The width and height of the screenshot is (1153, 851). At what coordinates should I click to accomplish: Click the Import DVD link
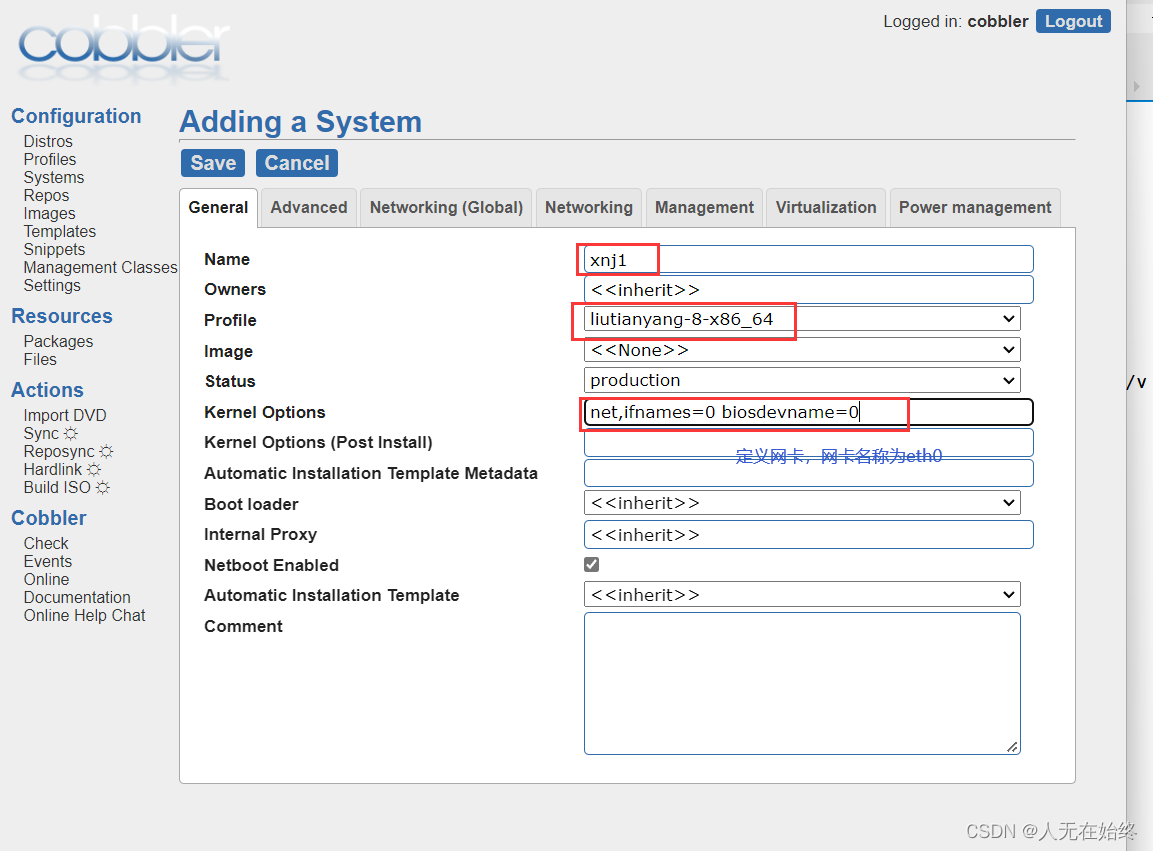(x=65, y=416)
